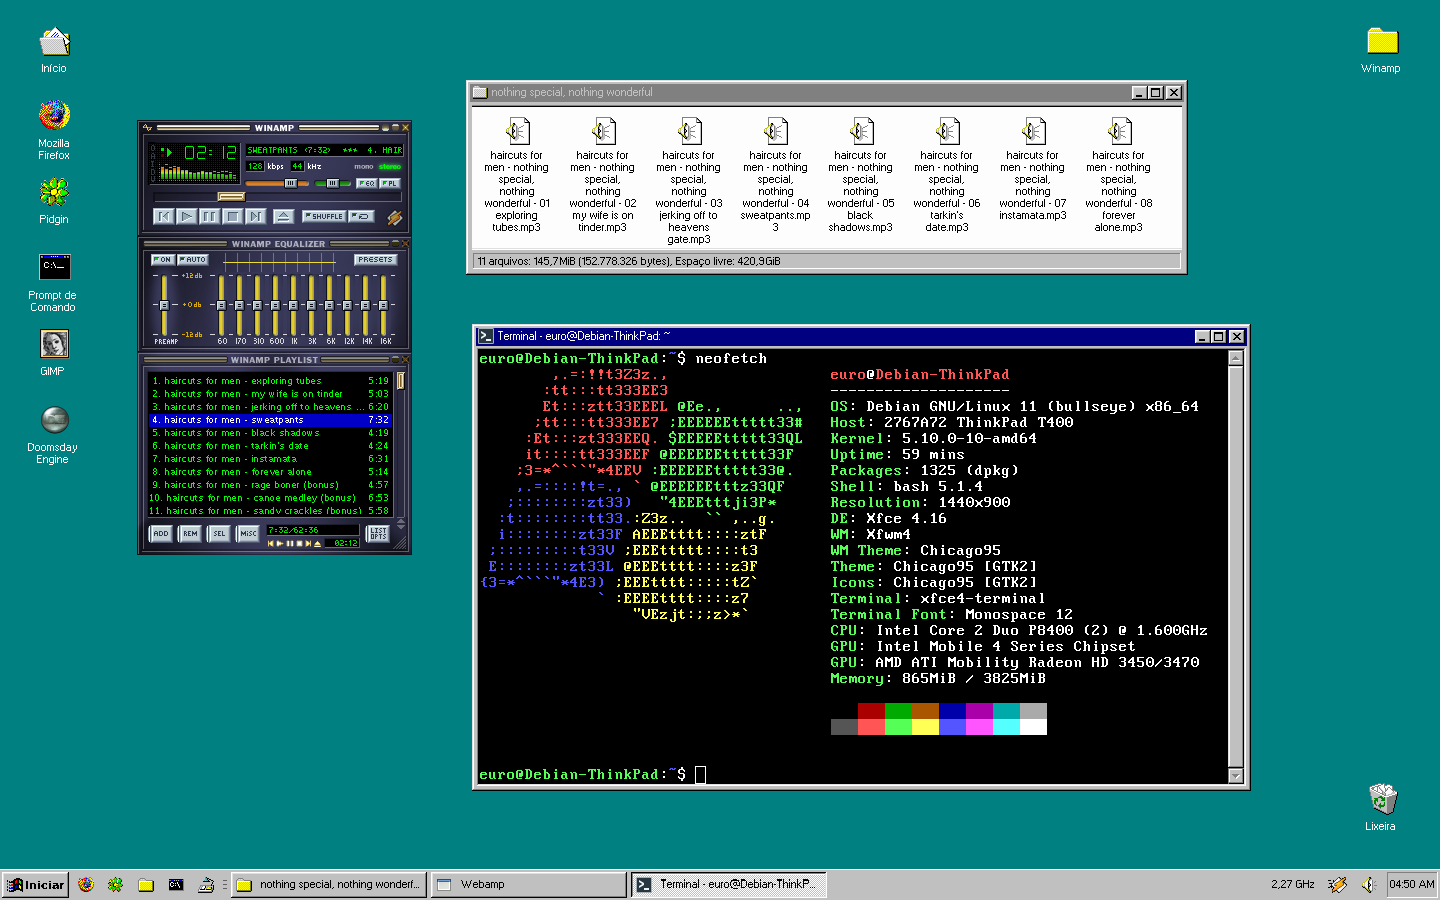1440x900 pixels.
Task: Open playlist ADD menu button
Action: (160, 534)
